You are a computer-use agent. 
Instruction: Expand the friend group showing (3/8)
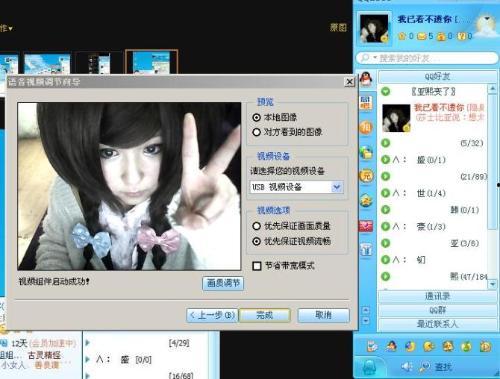(386, 243)
